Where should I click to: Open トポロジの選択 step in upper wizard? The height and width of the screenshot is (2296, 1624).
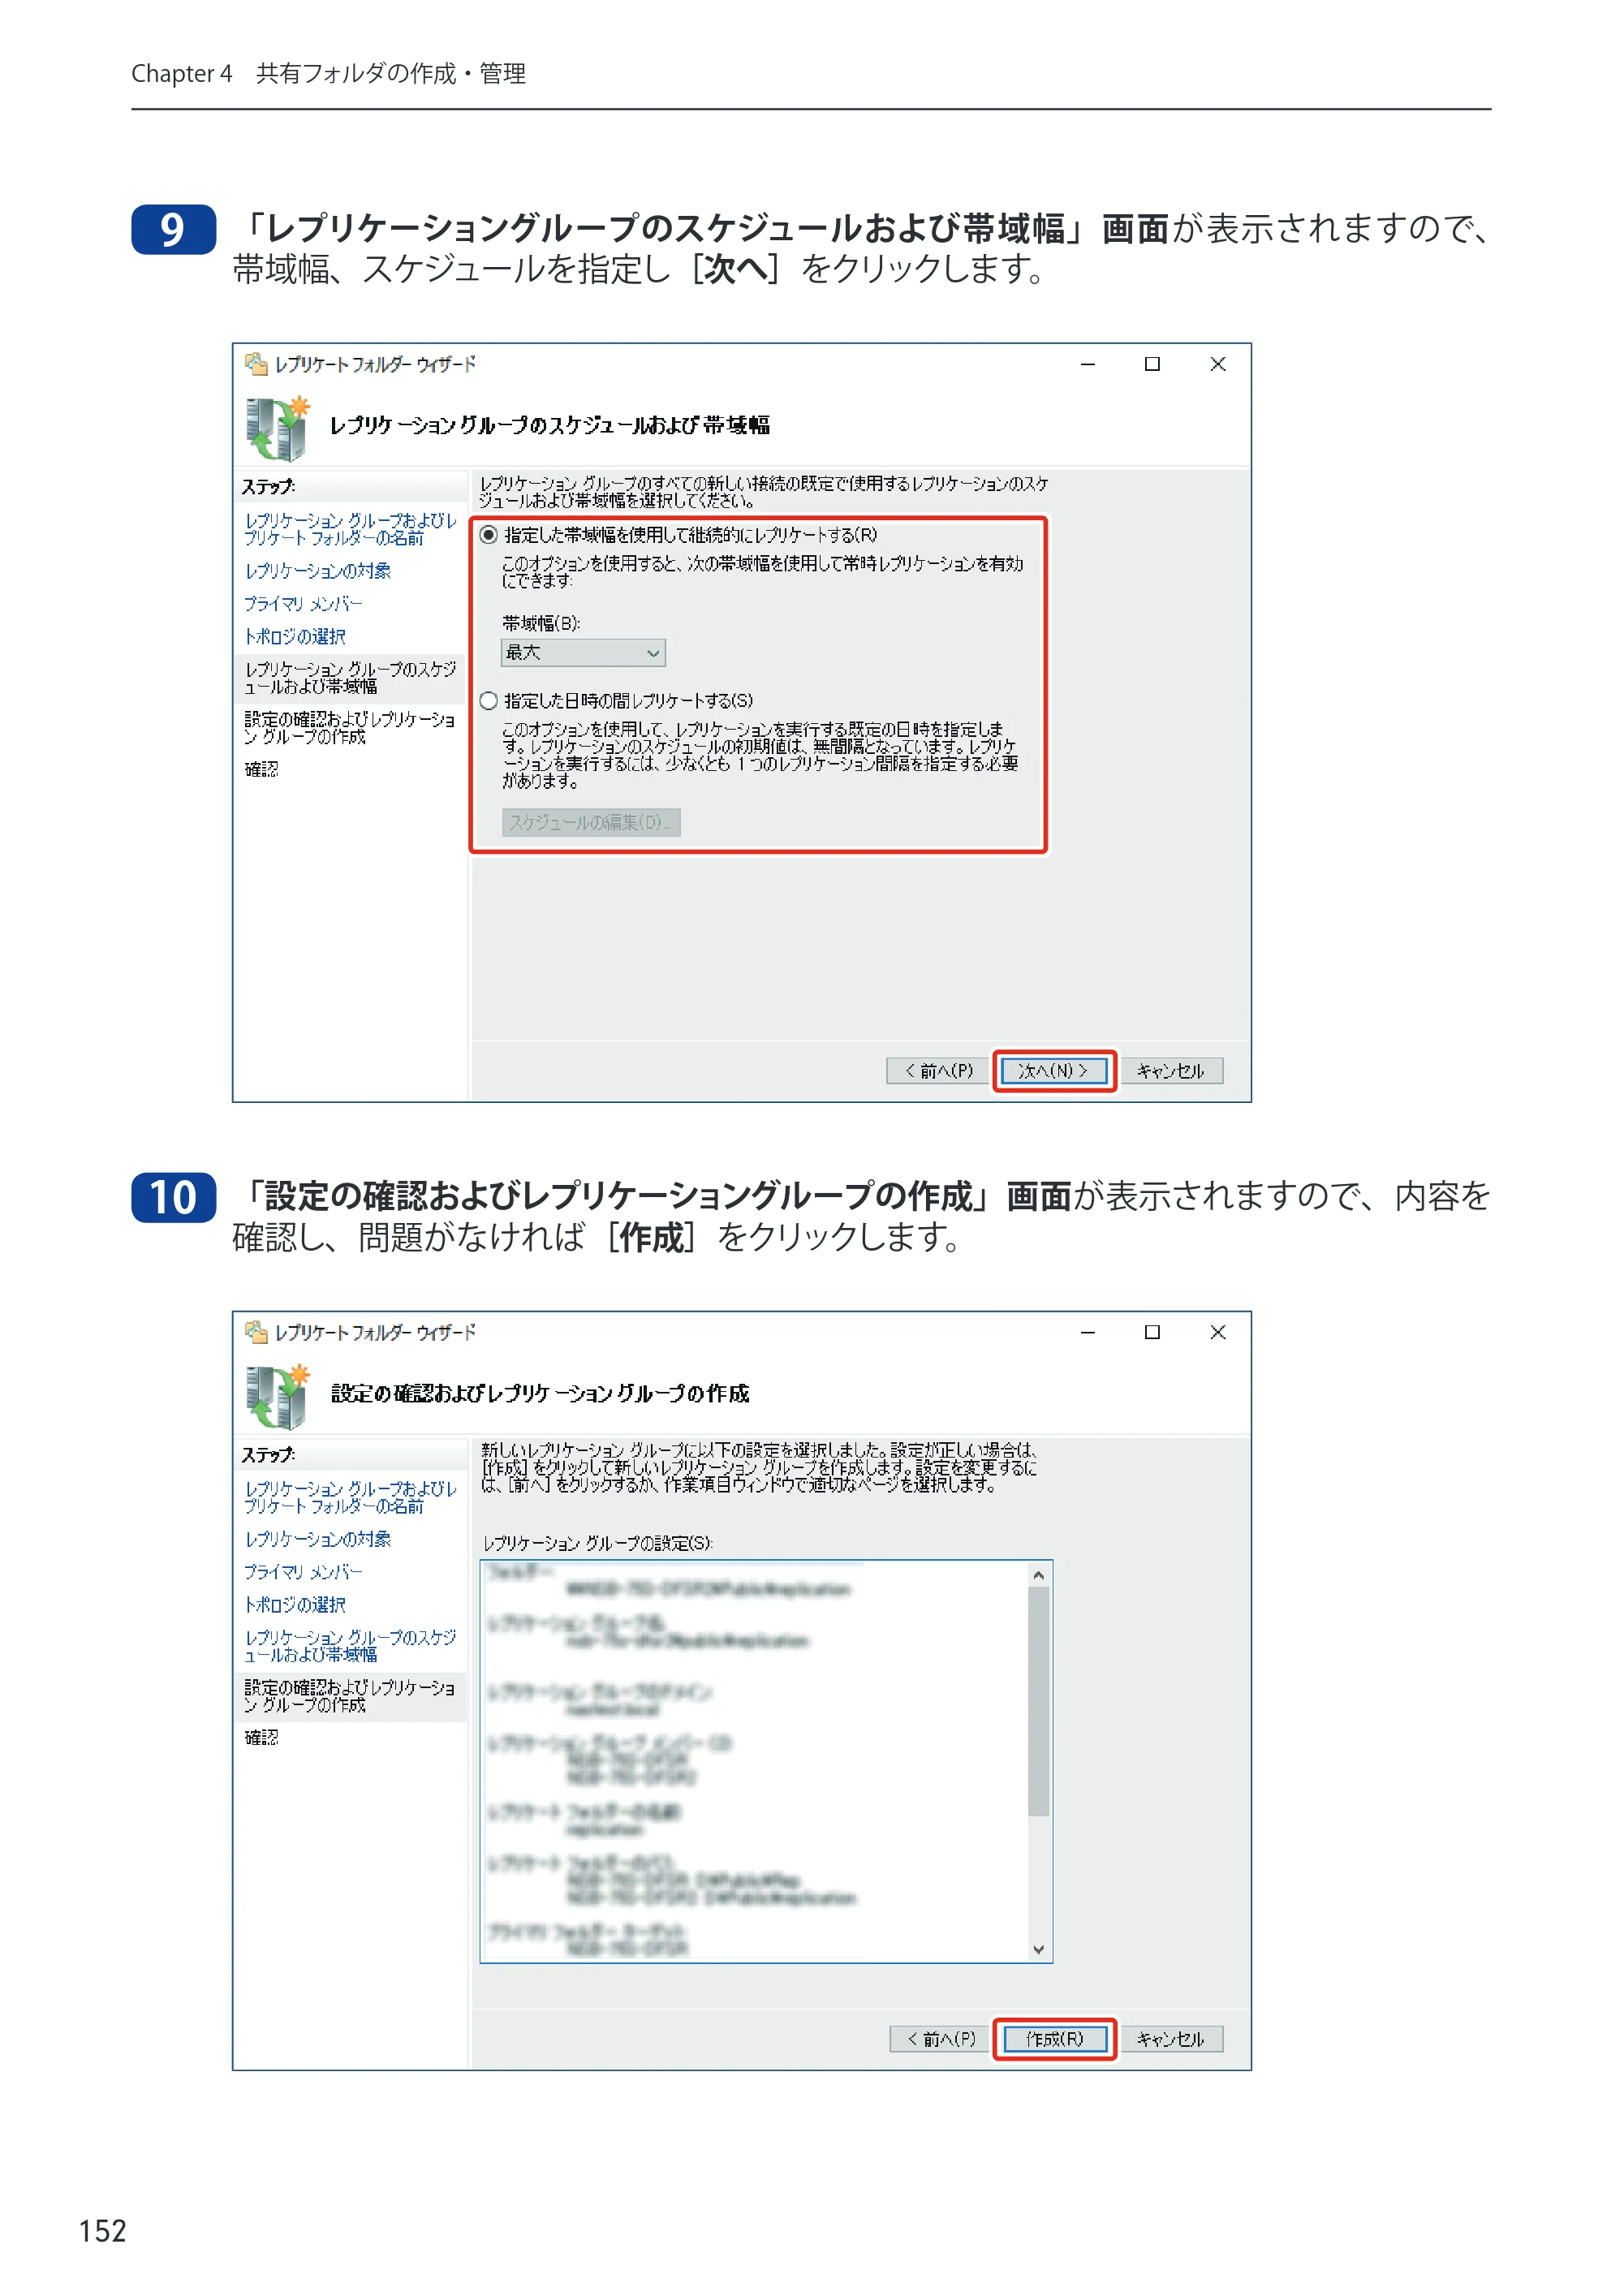295,636
